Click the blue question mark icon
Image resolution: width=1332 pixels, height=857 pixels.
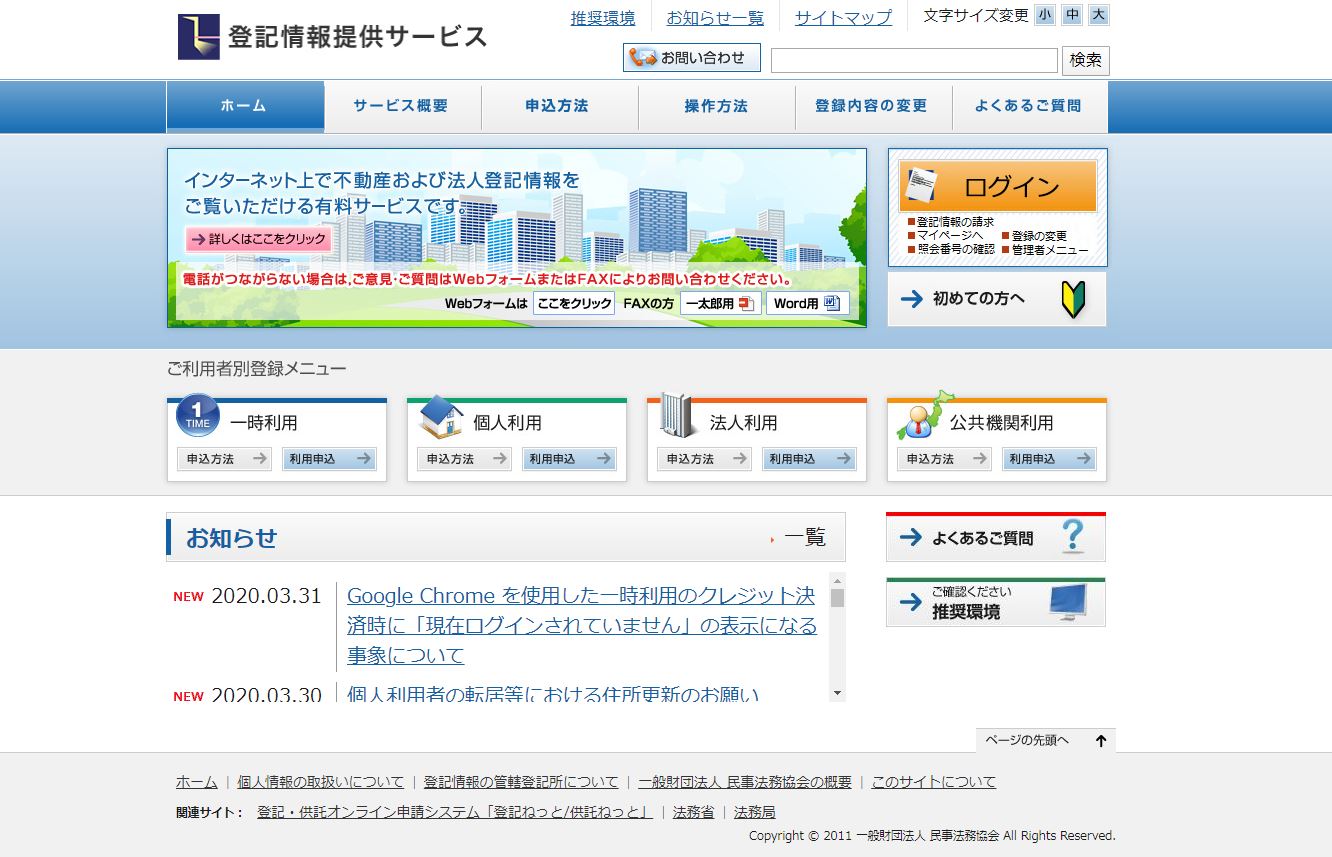tap(1072, 536)
